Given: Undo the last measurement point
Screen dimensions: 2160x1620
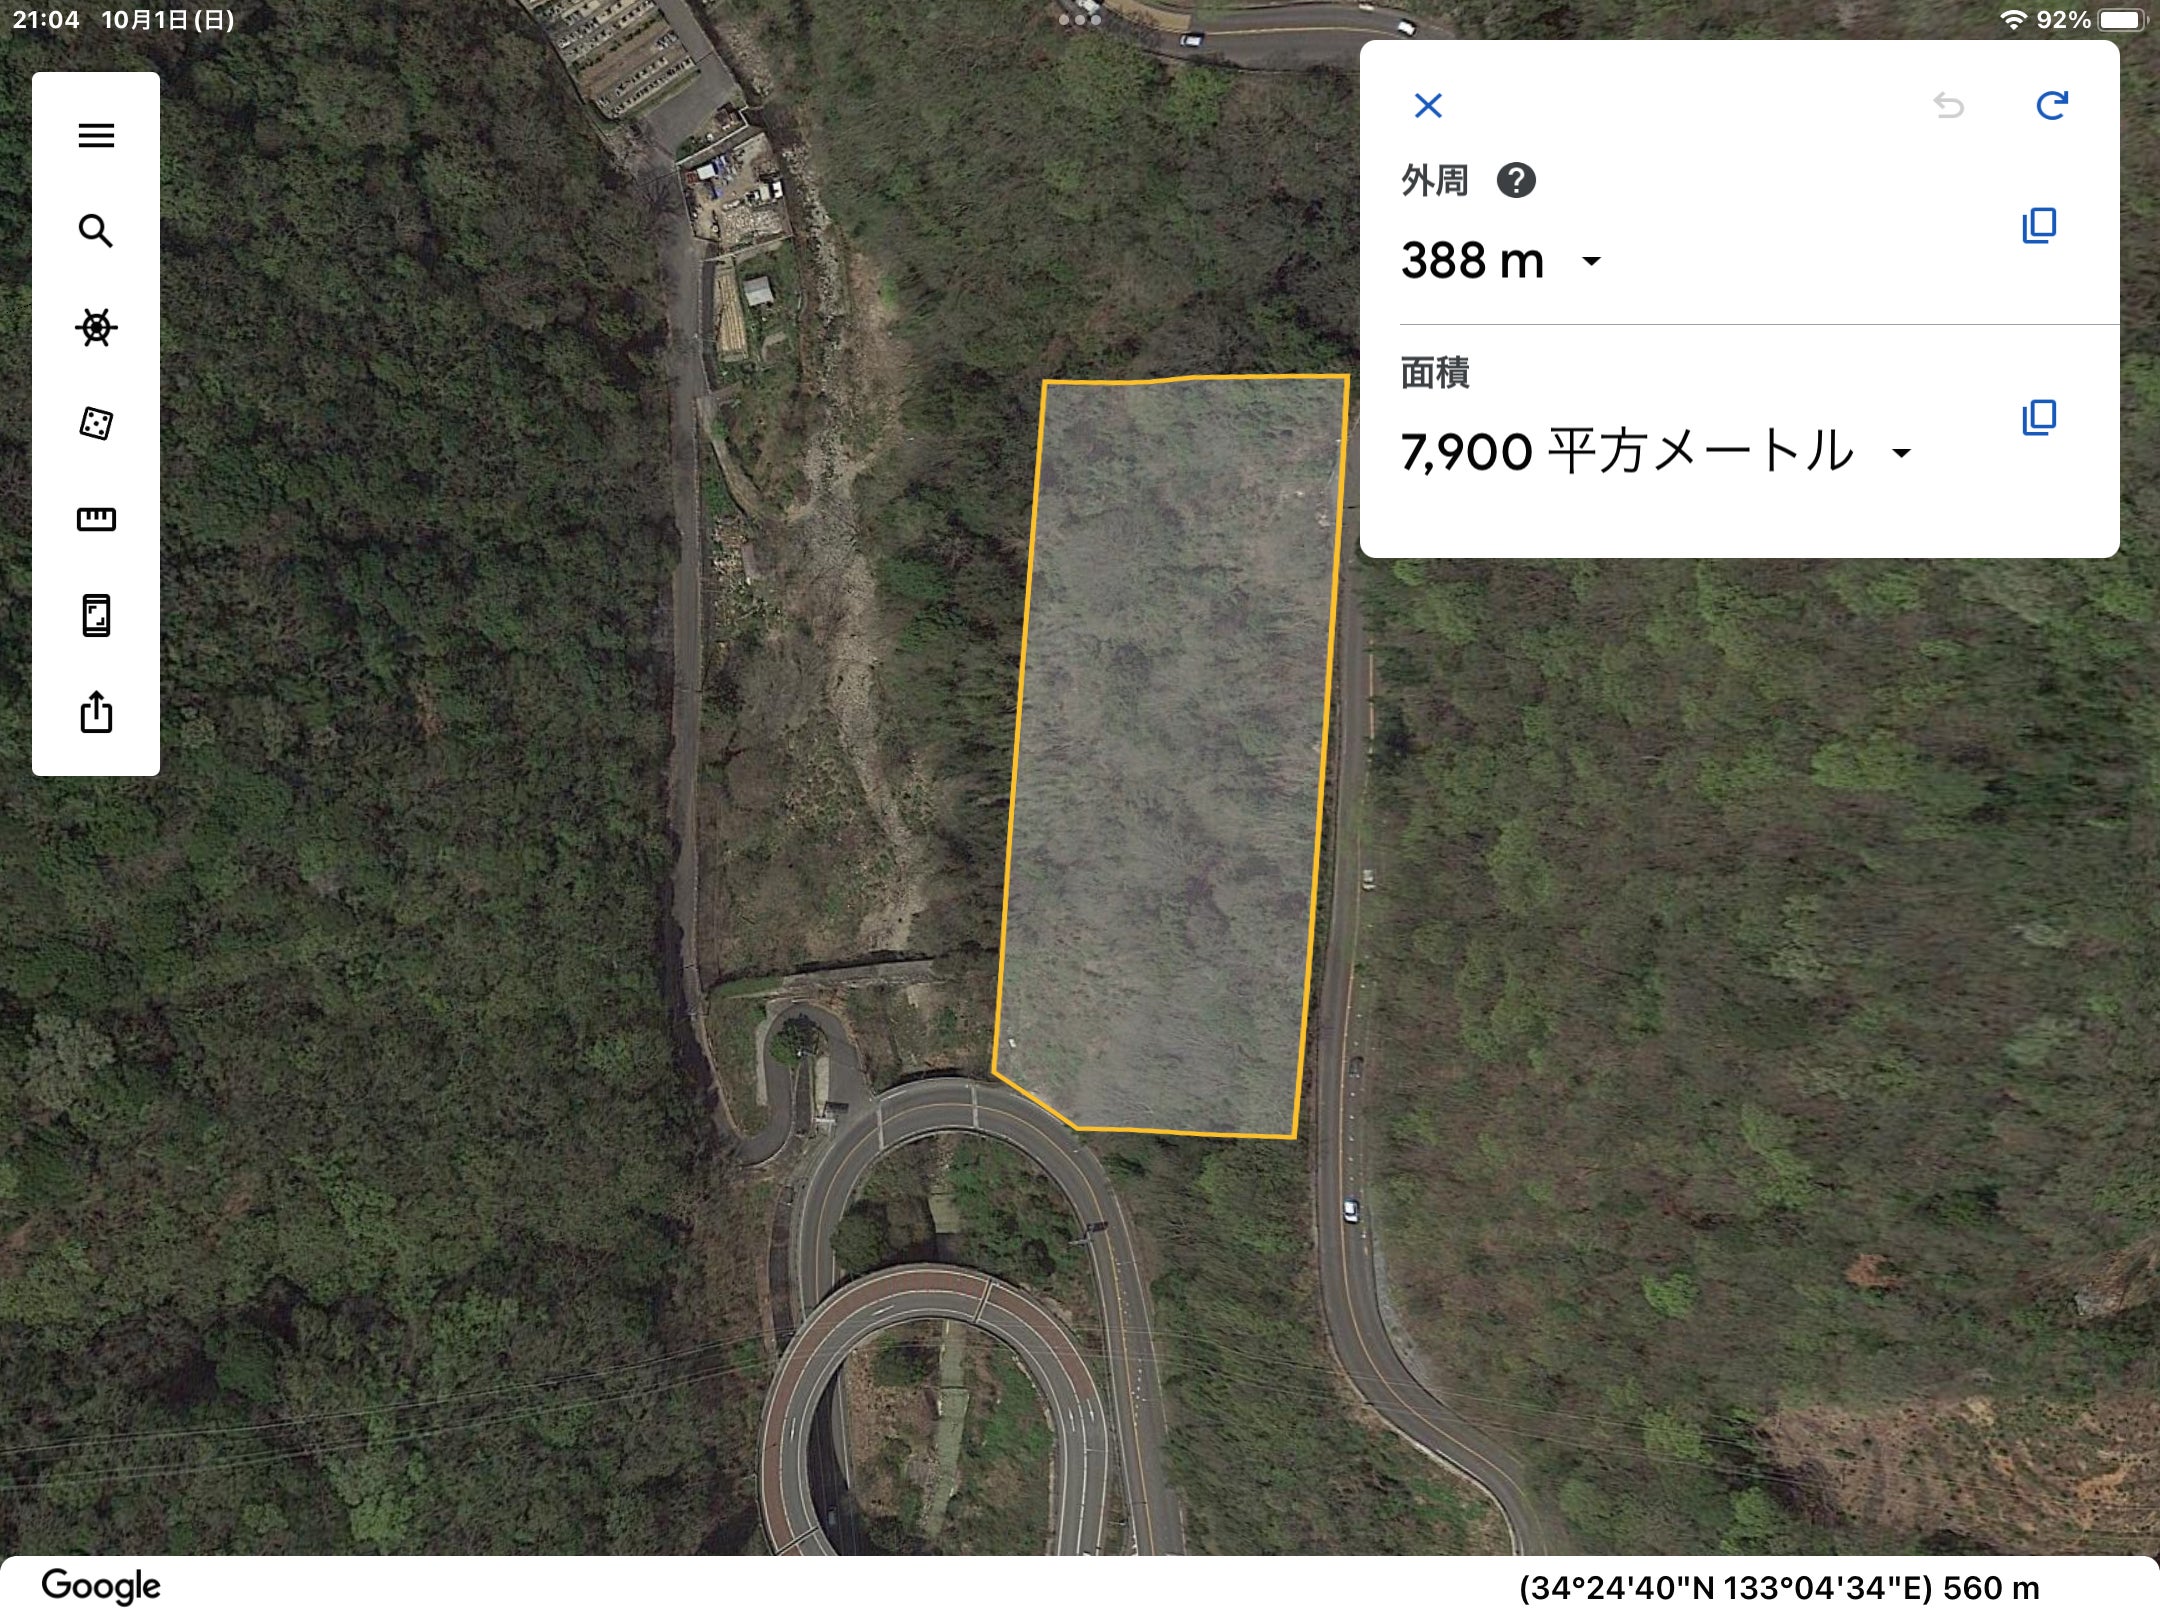Looking at the screenshot, I should point(1948,105).
